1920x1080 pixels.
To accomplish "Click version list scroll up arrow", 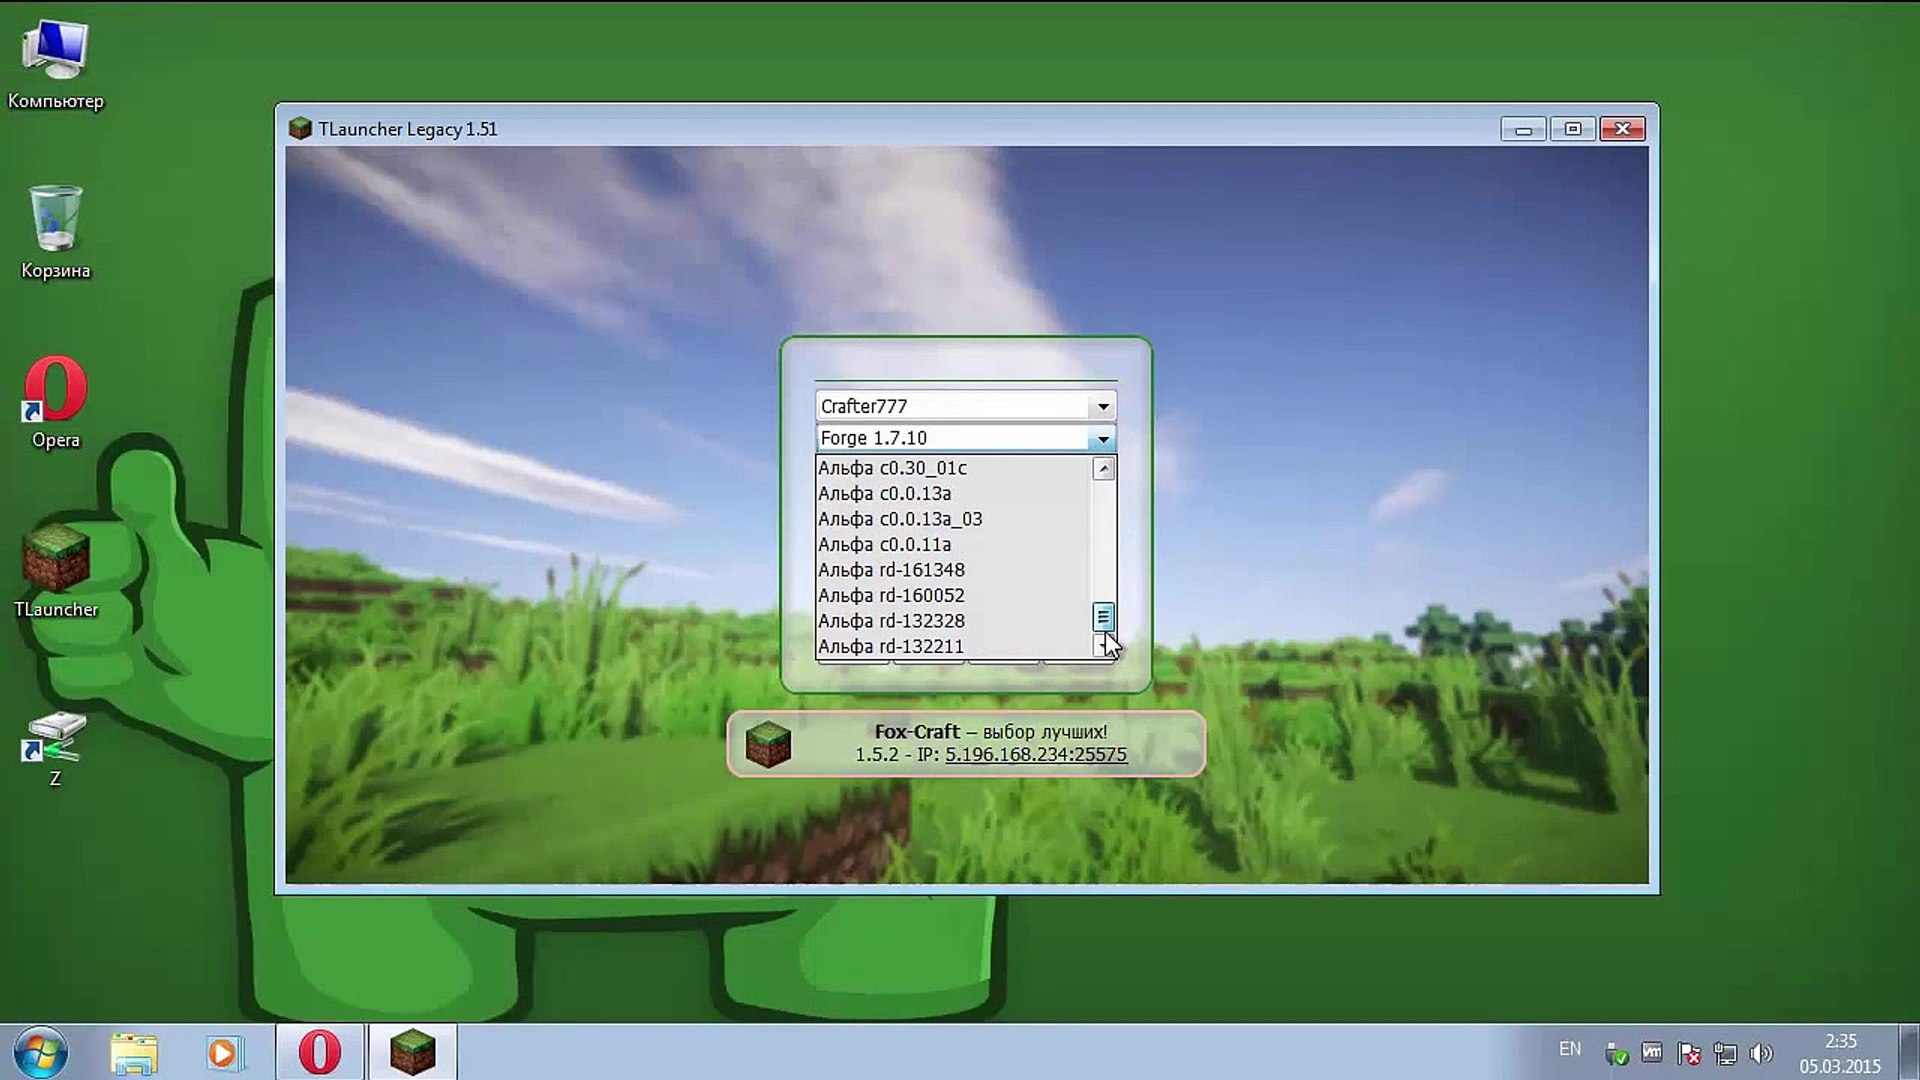I will click(1103, 469).
